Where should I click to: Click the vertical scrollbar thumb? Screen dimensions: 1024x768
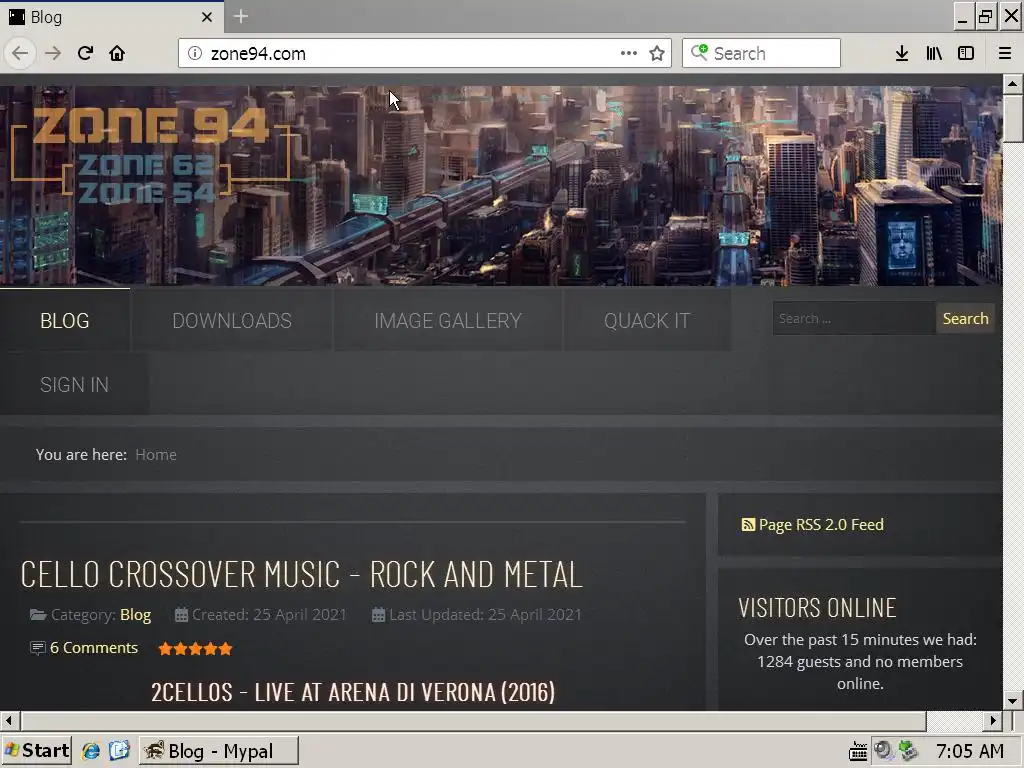click(1012, 118)
